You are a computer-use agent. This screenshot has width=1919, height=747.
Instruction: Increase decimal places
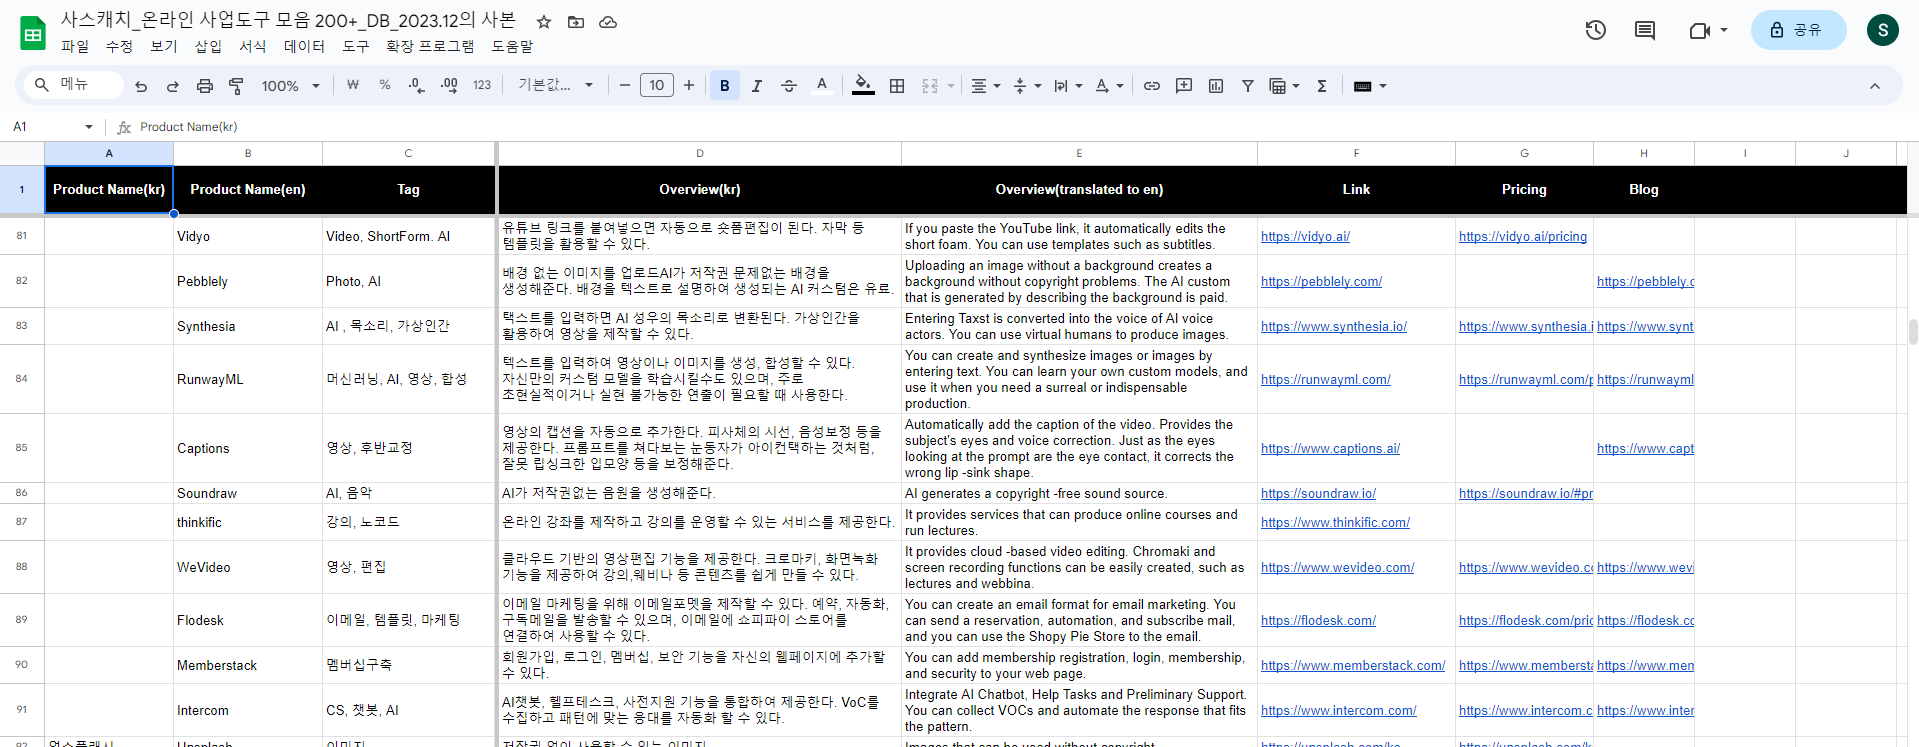[x=449, y=86]
